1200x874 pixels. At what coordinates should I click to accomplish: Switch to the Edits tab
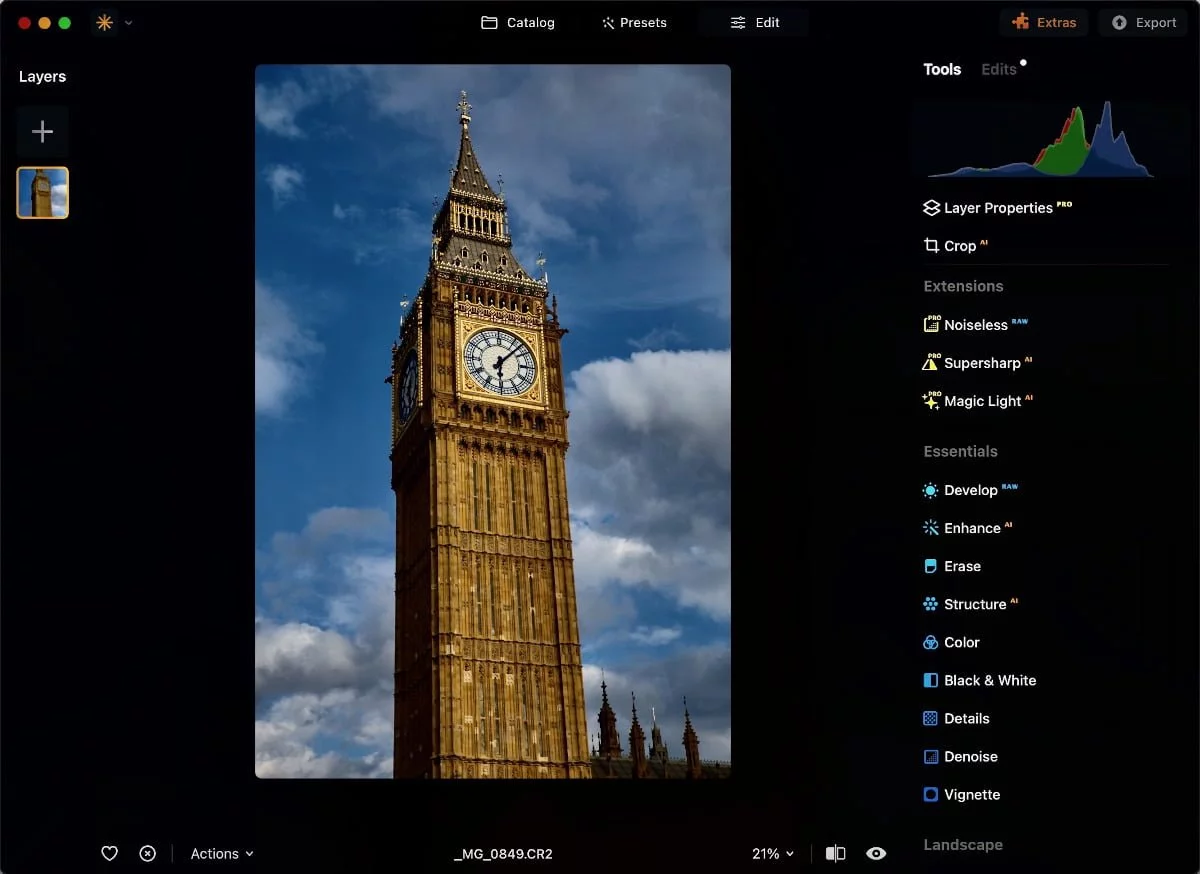[x=998, y=69]
